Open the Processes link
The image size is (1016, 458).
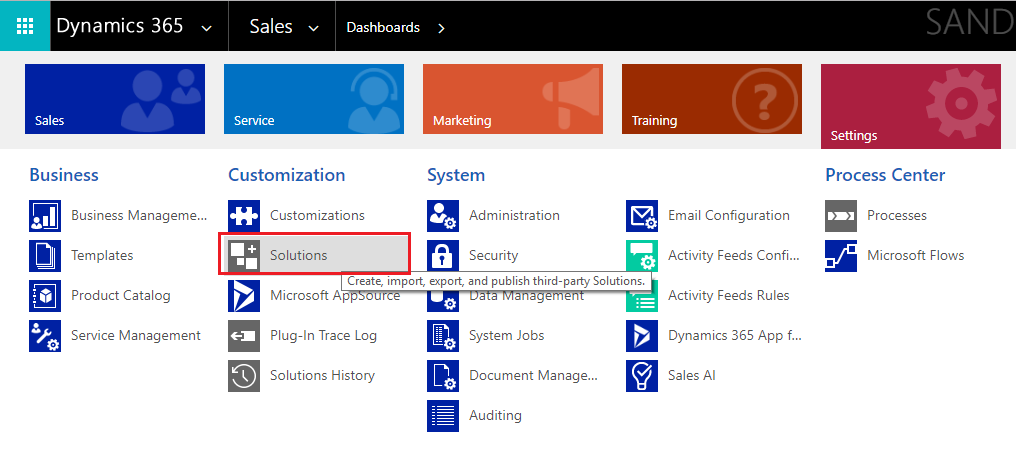pyautogui.click(x=896, y=215)
